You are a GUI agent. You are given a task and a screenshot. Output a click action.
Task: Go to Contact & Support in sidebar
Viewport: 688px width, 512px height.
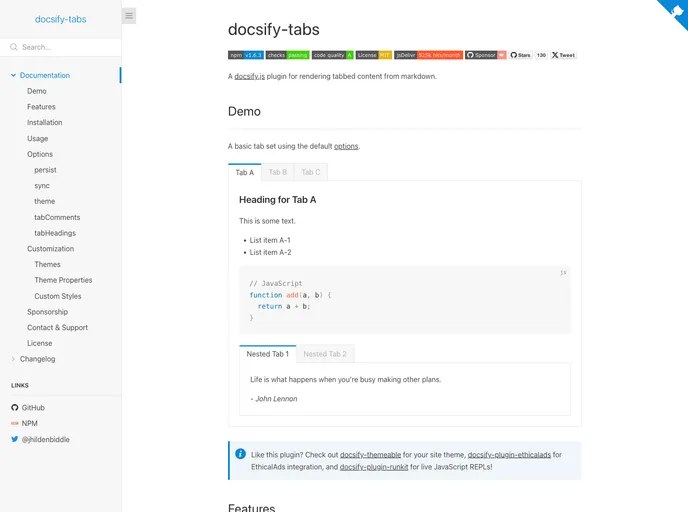(57, 328)
